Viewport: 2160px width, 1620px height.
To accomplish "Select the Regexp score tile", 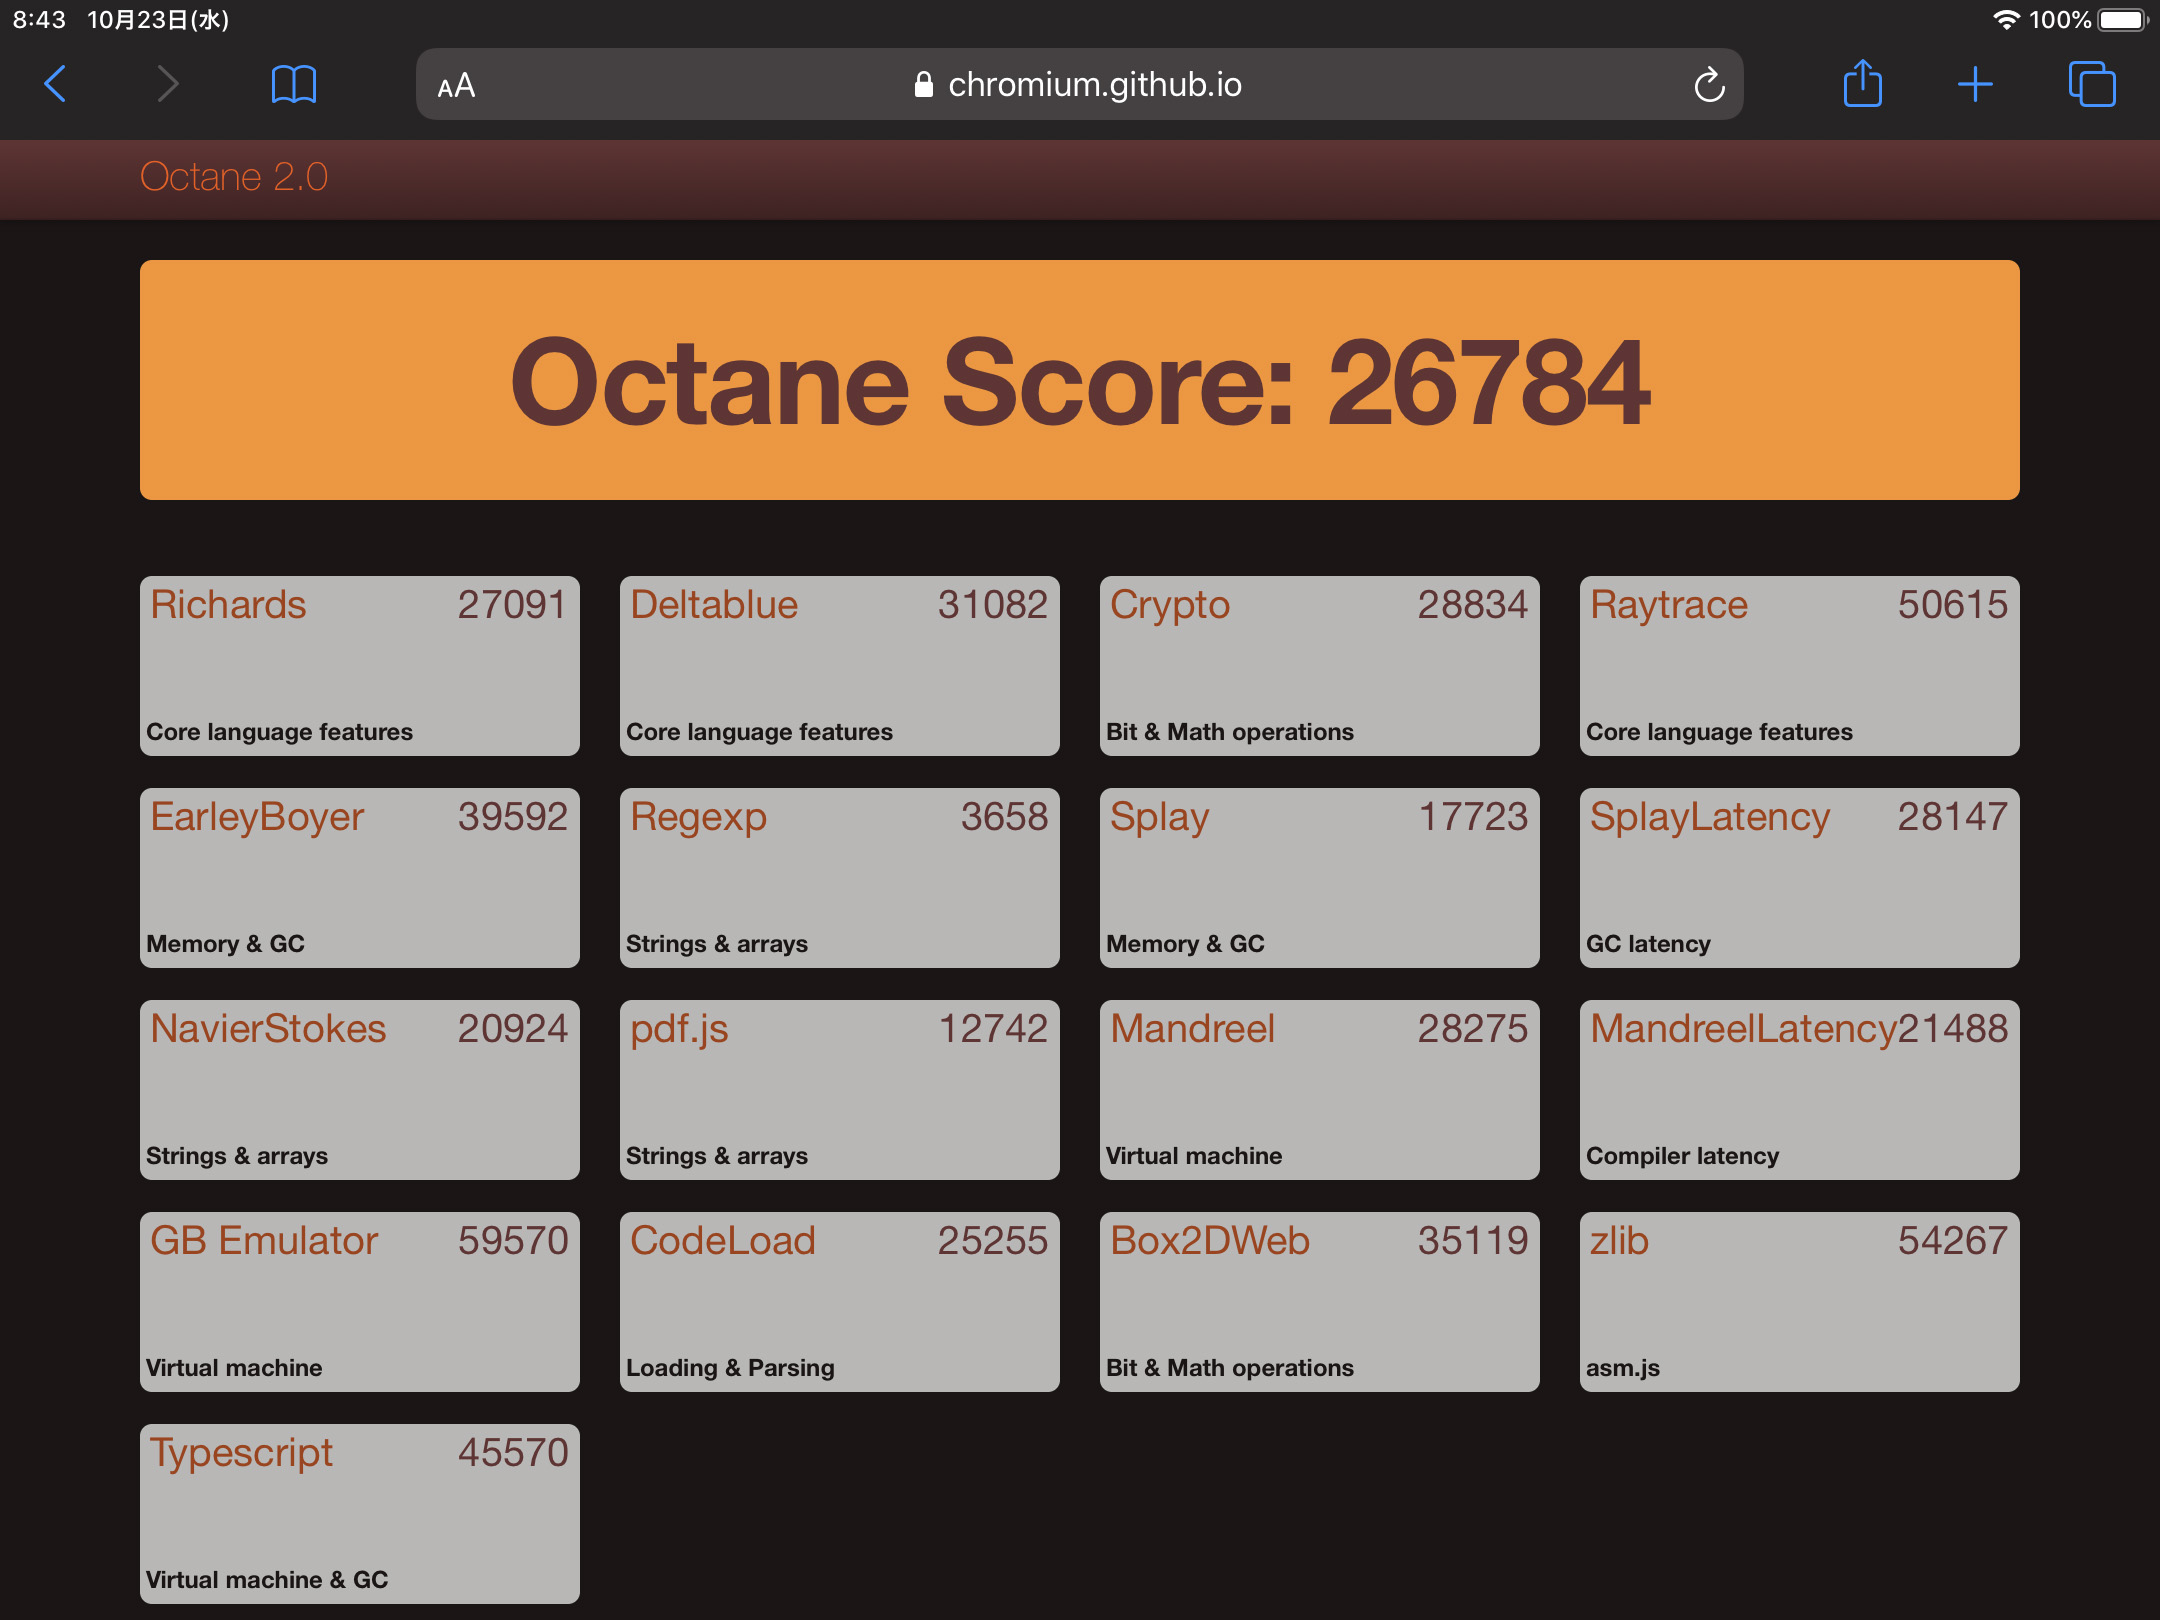I will [x=839, y=878].
